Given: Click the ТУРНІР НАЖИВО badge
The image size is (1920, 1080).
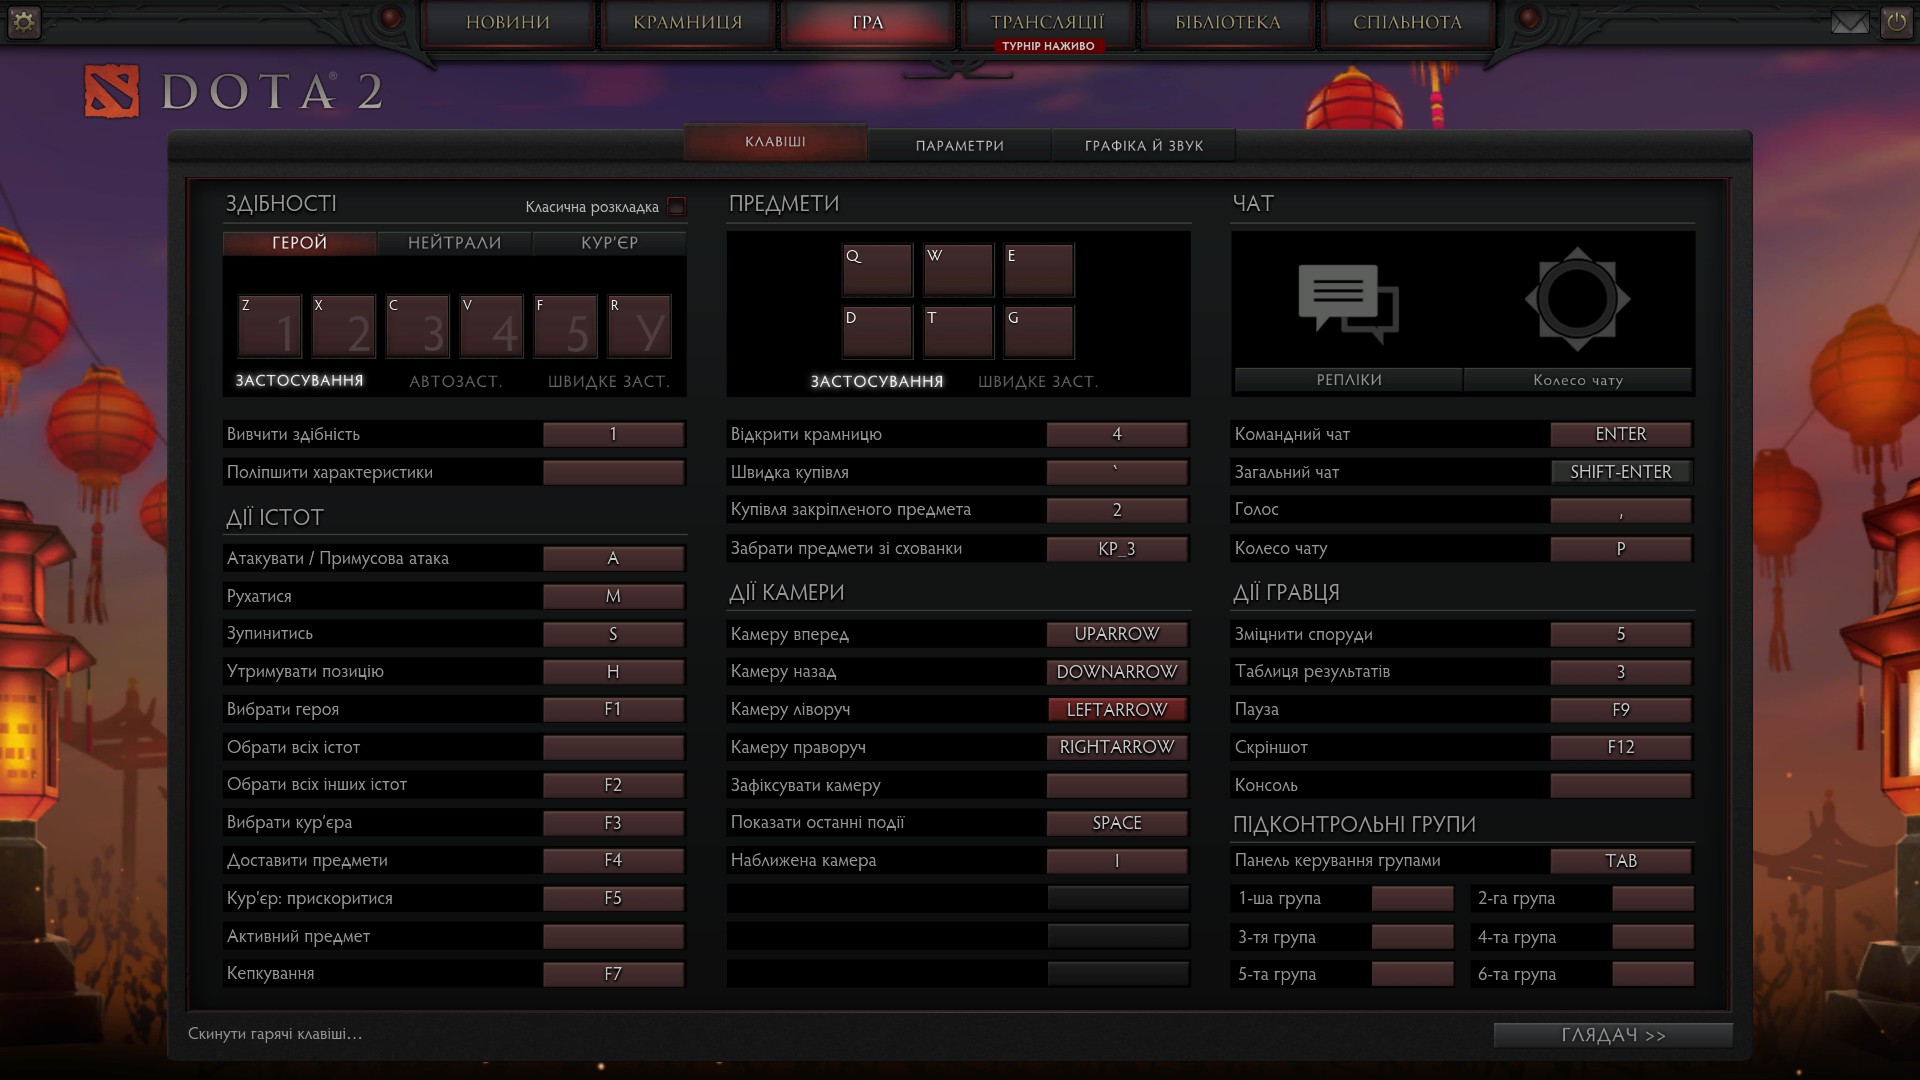Looking at the screenshot, I should click(x=1048, y=46).
